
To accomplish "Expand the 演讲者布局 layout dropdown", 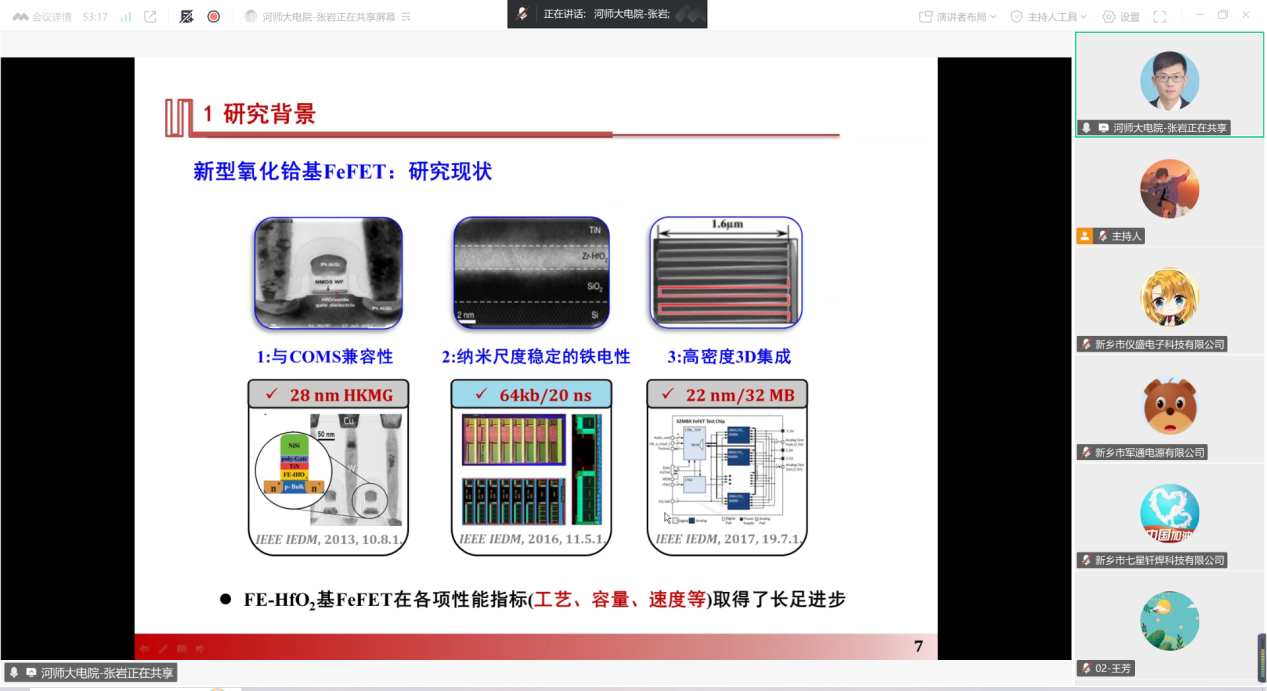I will point(958,17).
